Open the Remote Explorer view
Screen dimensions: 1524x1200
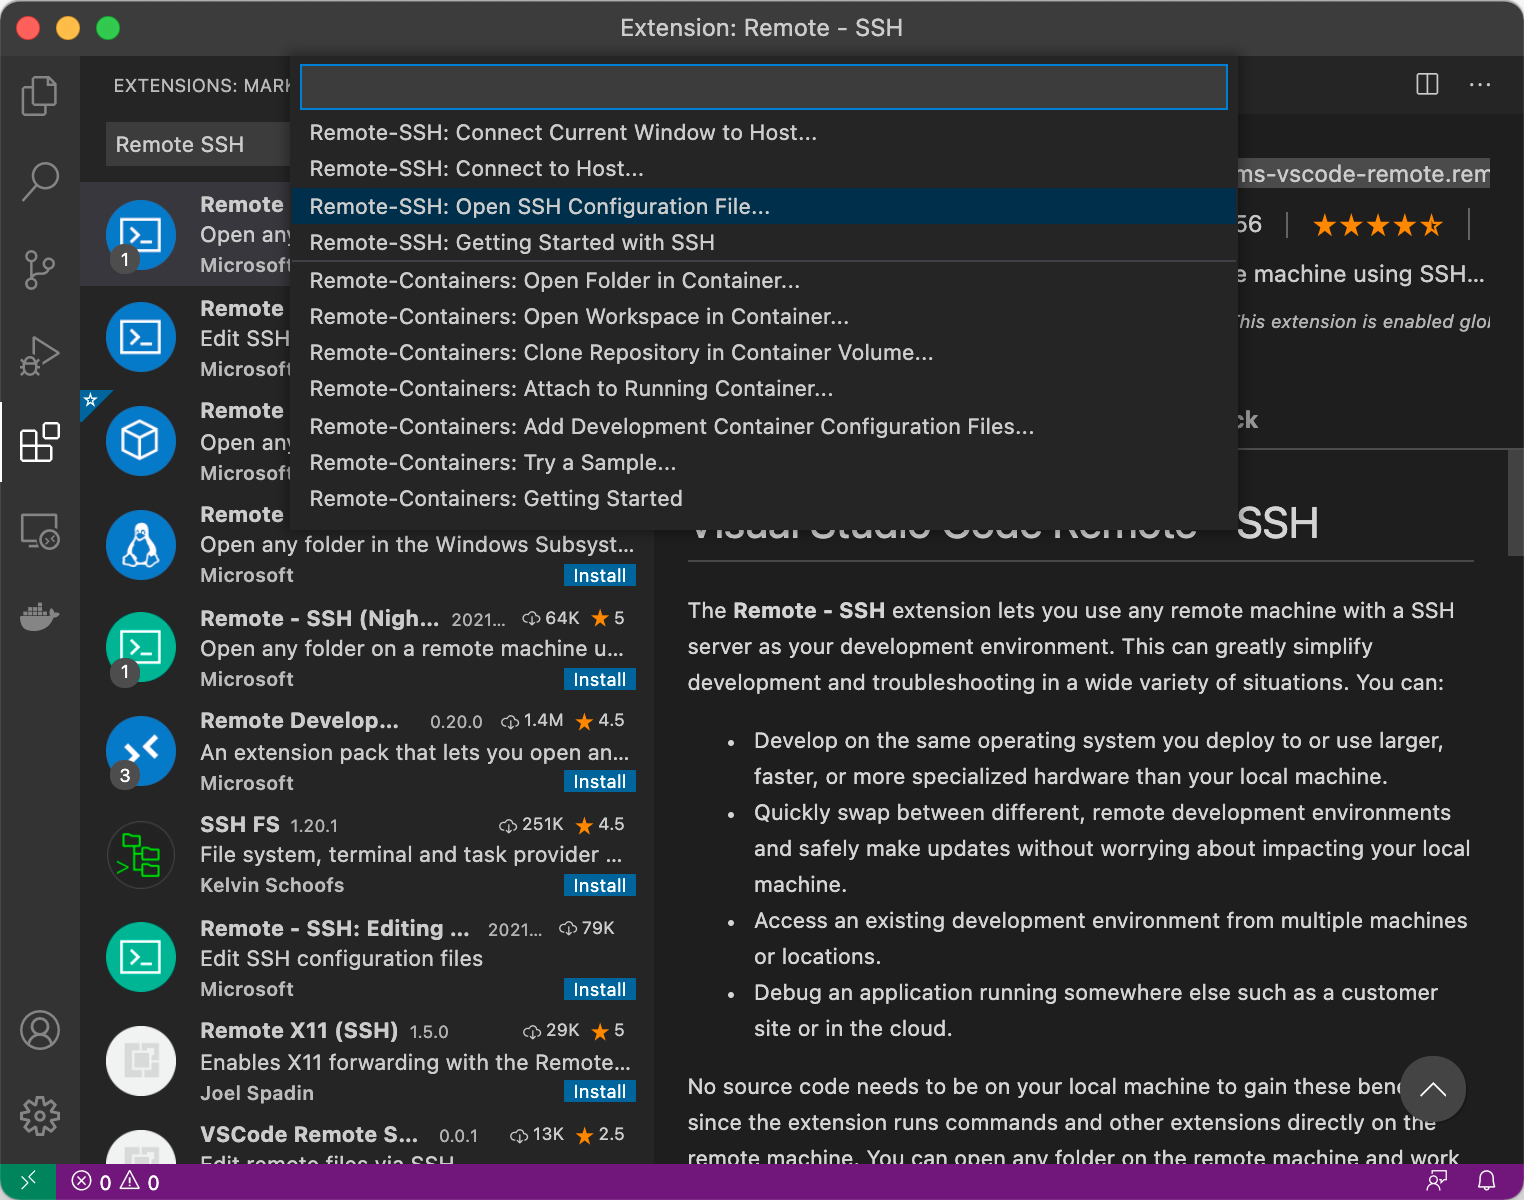39,530
